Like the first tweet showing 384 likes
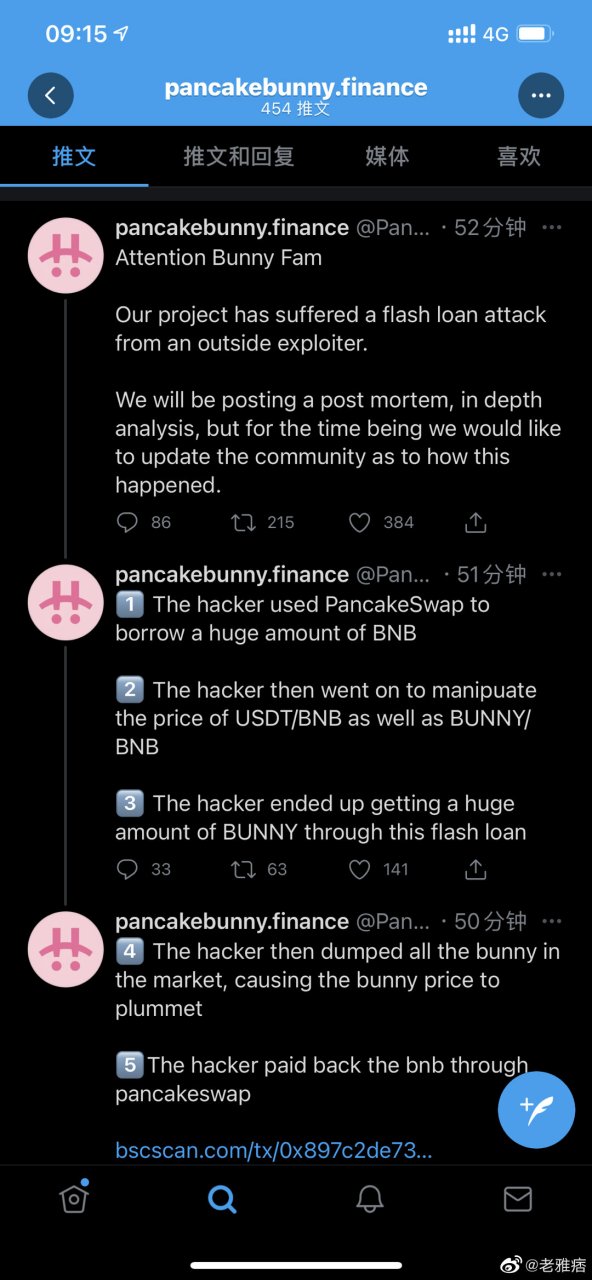 [x=359, y=522]
